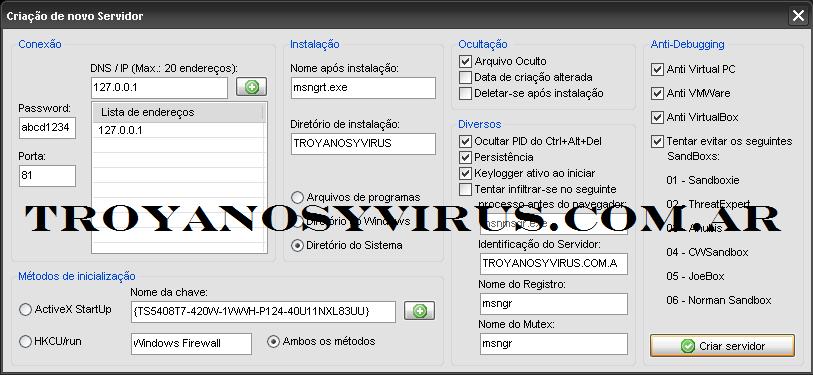Image resolution: width=813 pixels, height=375 pixels.
Task: Click the Criar servidor button
Action: click(x=722, y=346)
